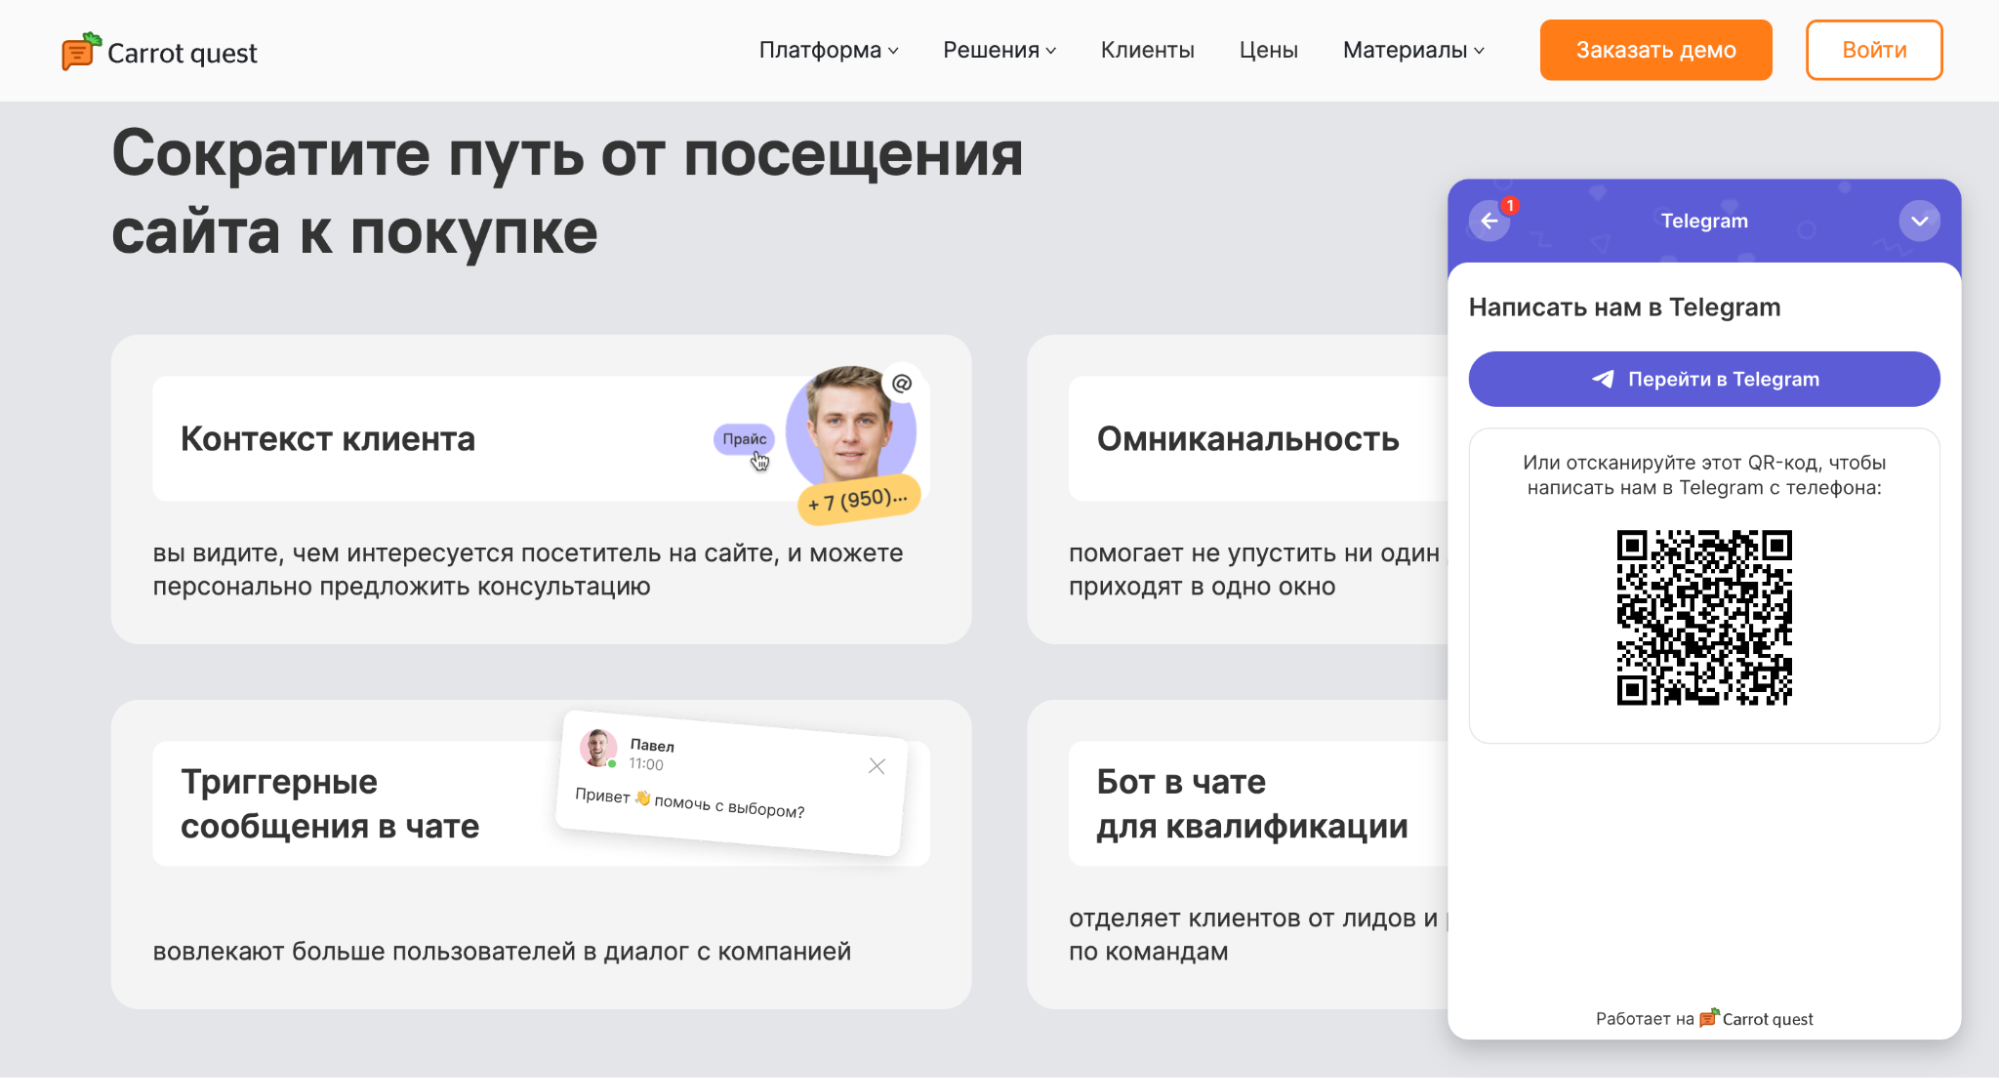Open the Платформа dropdown menu
The height and width of the screenshot is (1078, 1999).
pos(828,50)
